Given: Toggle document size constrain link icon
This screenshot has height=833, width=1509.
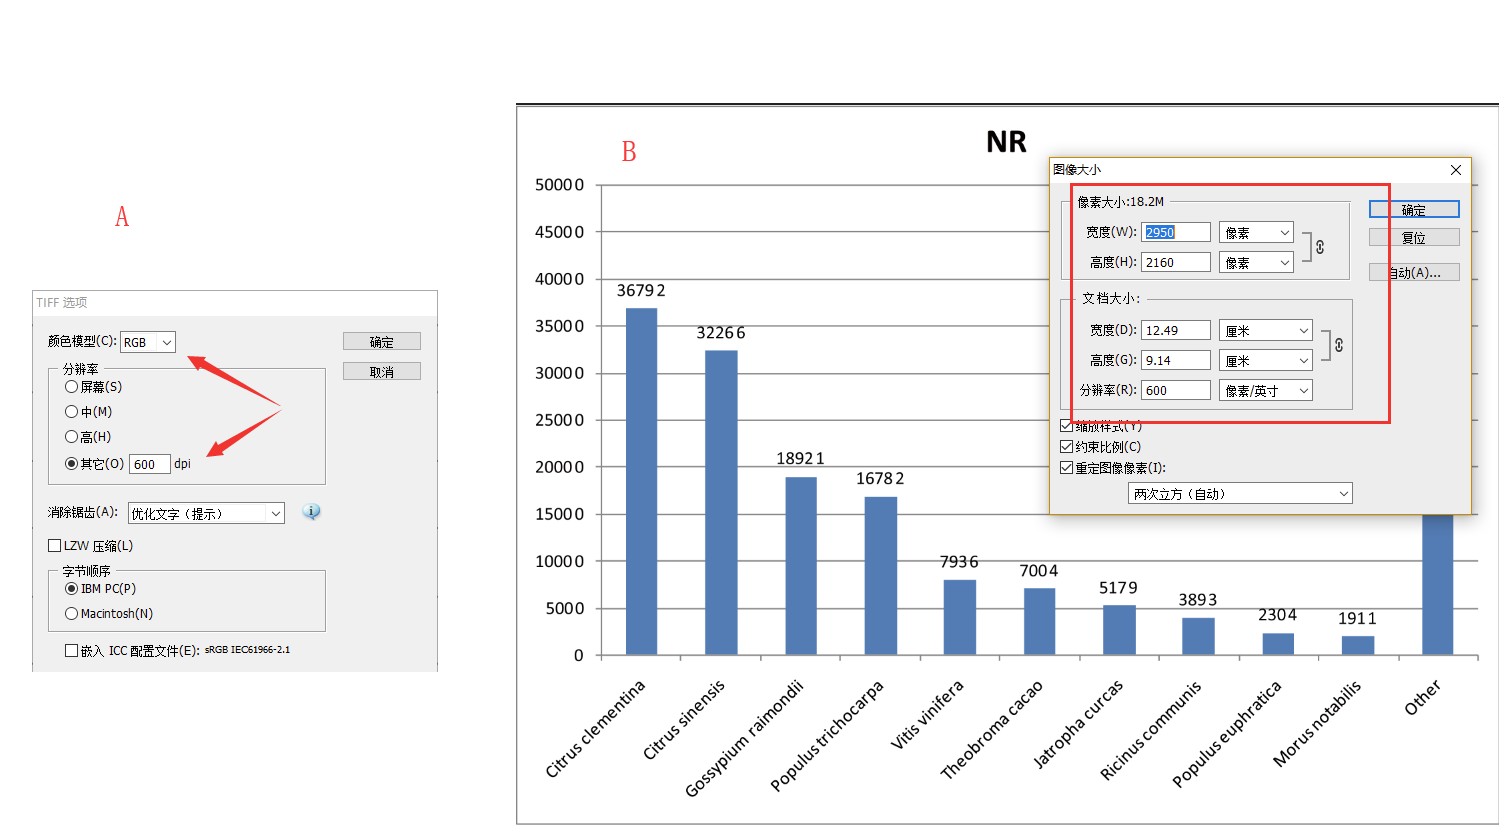Looking at the screenshot, I should (x=1339, y=345).
